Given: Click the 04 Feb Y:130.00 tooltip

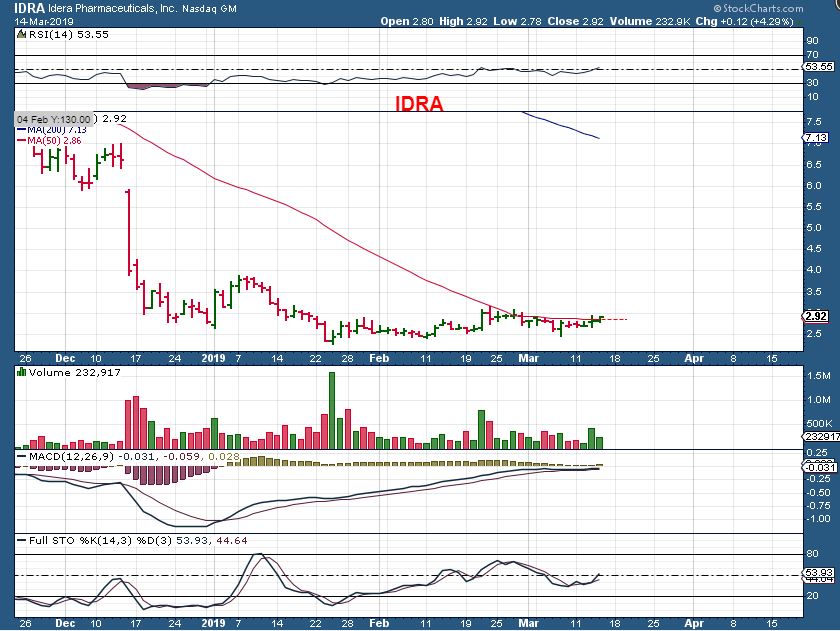Looking at the screenshot, I should click(54, 119).
